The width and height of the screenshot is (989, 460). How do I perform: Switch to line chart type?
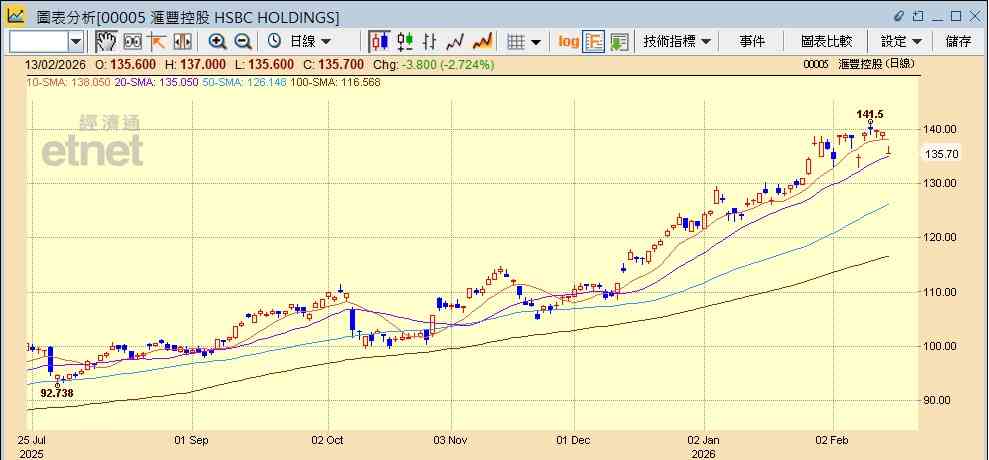(455, 42)
